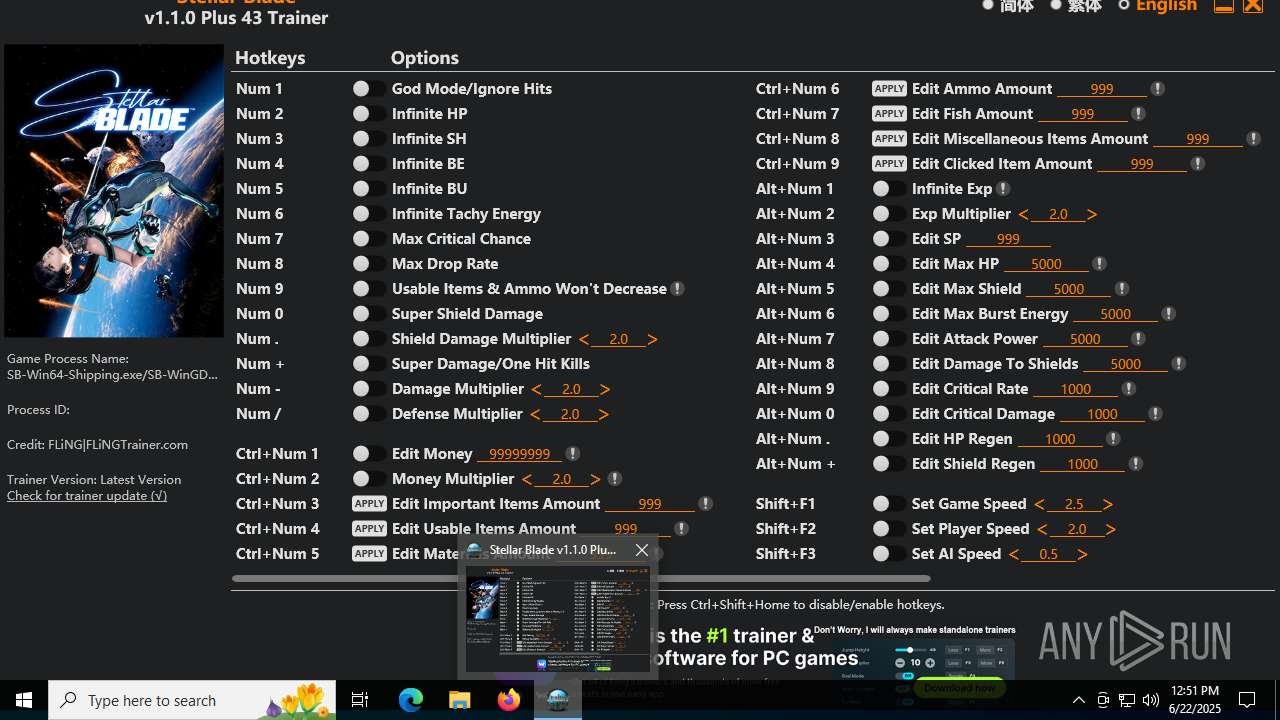The image size is (1280, 720).
Task: Click the Edit SP value field
Action: [1008, 239]
